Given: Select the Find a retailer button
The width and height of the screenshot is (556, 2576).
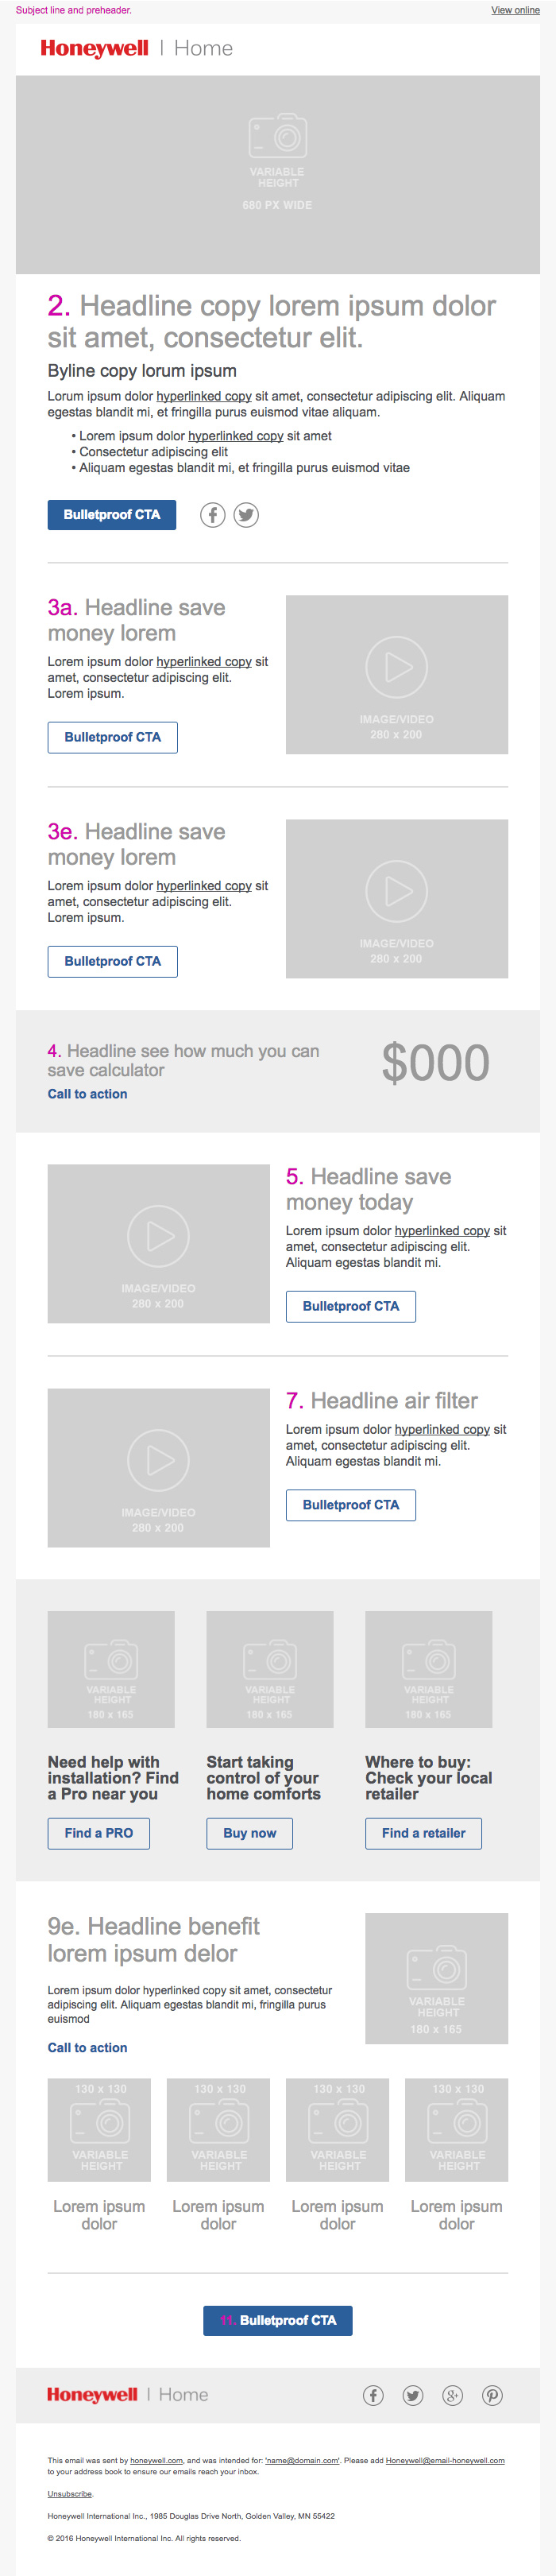Looking at the screenshot, I should pyautogui.click(x=423, y=1833).
